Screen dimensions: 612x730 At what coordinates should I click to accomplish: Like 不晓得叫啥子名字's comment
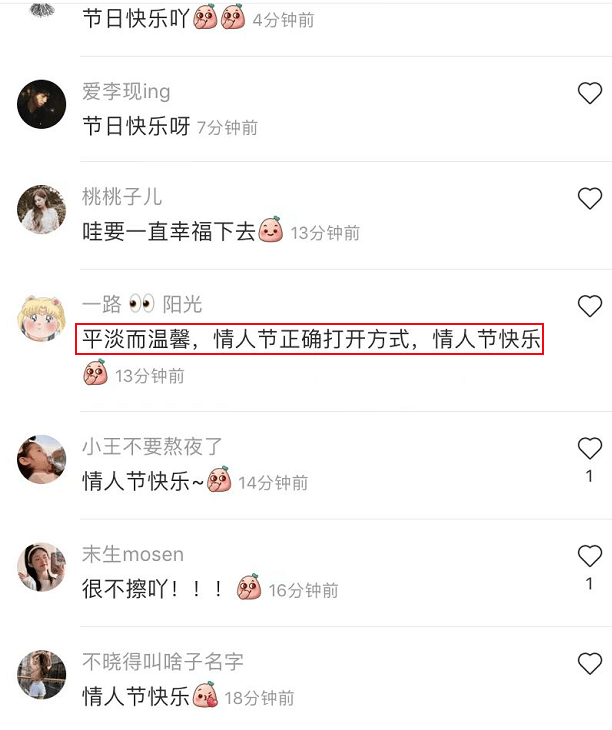590,663
